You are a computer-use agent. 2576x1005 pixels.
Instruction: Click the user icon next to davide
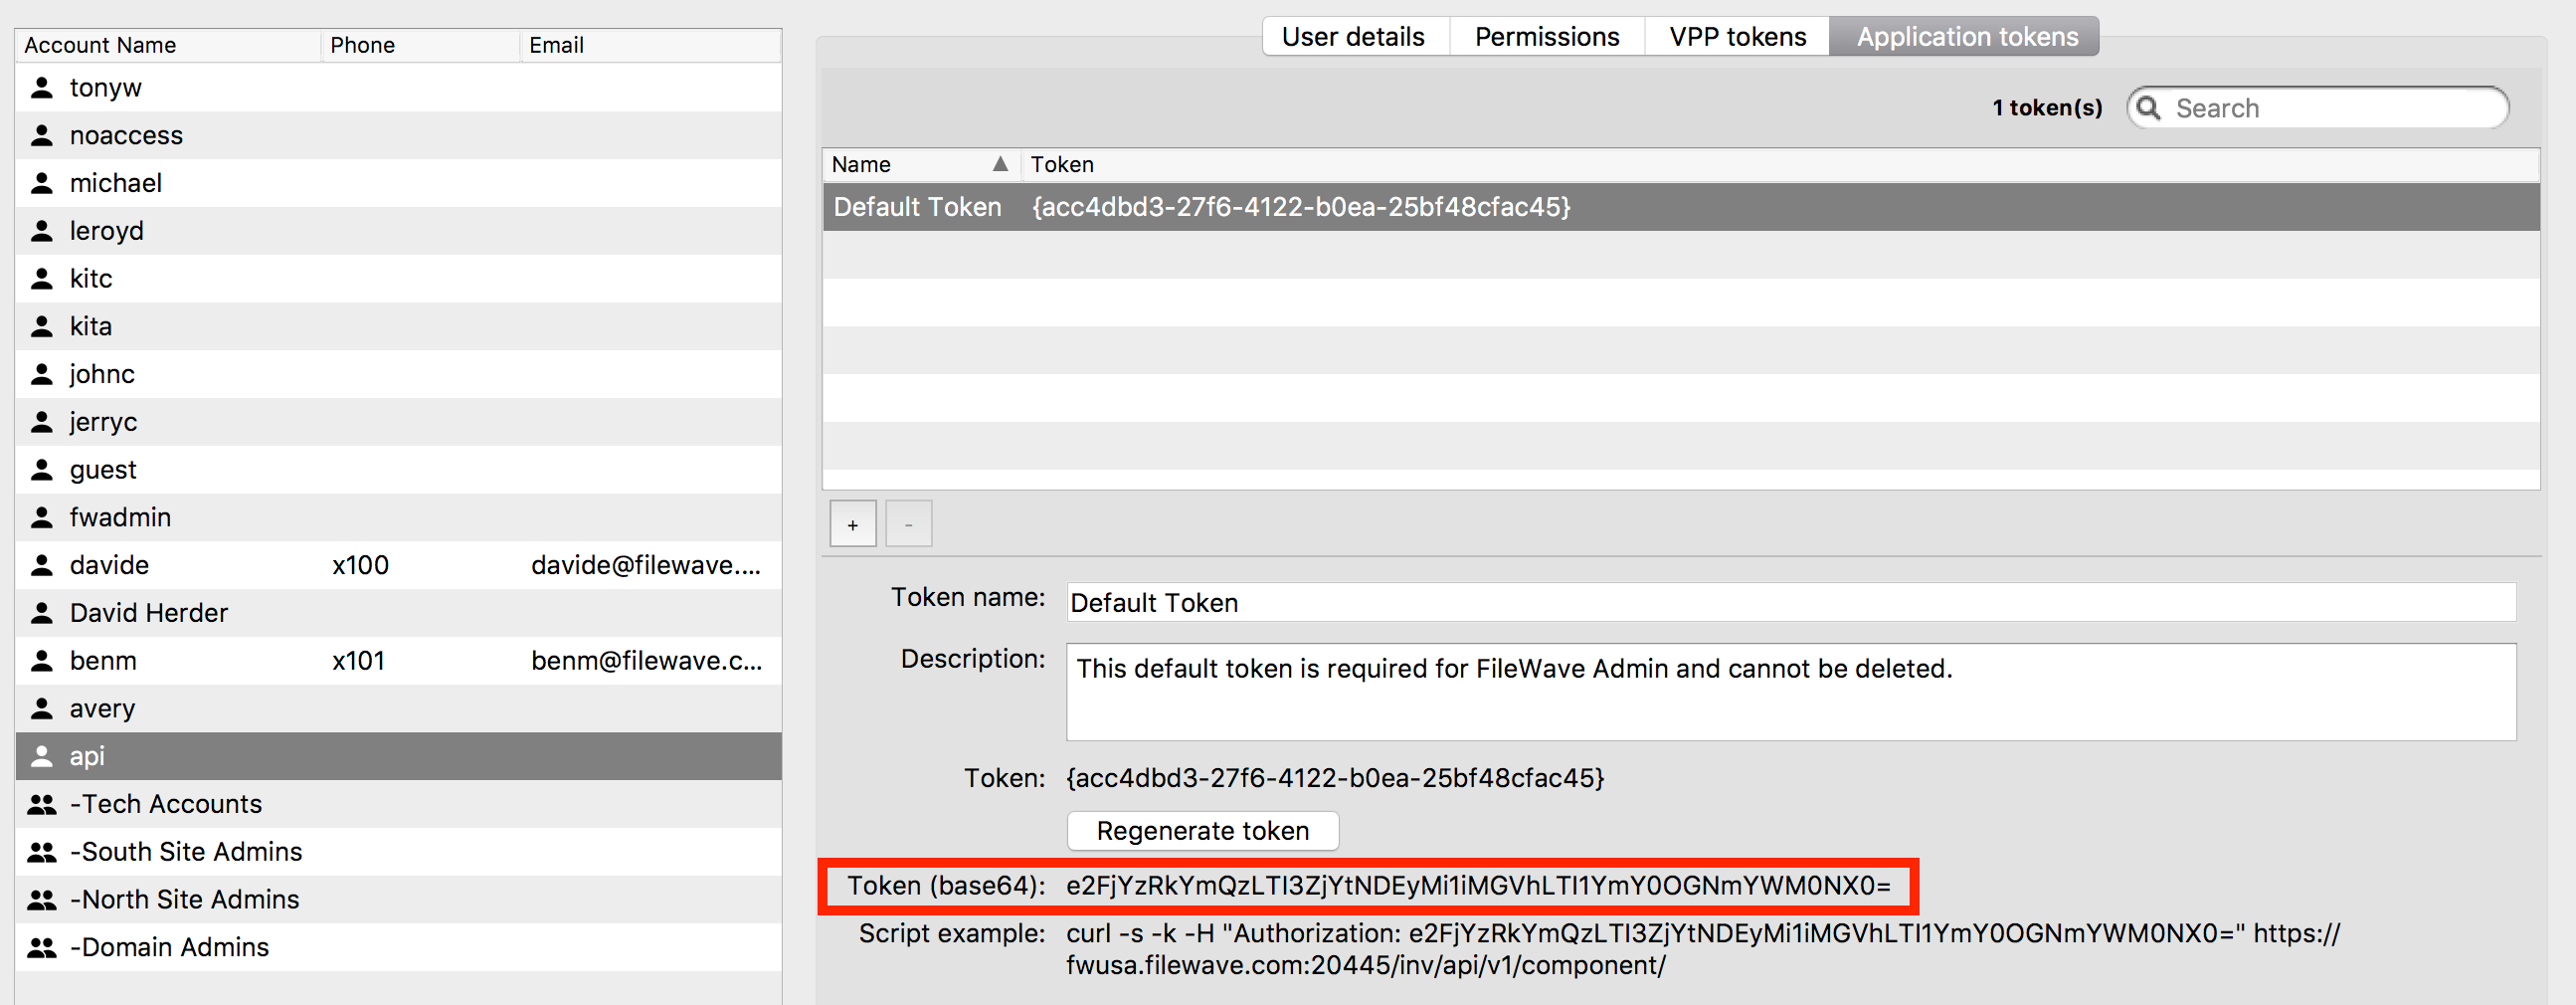point(42,565)
